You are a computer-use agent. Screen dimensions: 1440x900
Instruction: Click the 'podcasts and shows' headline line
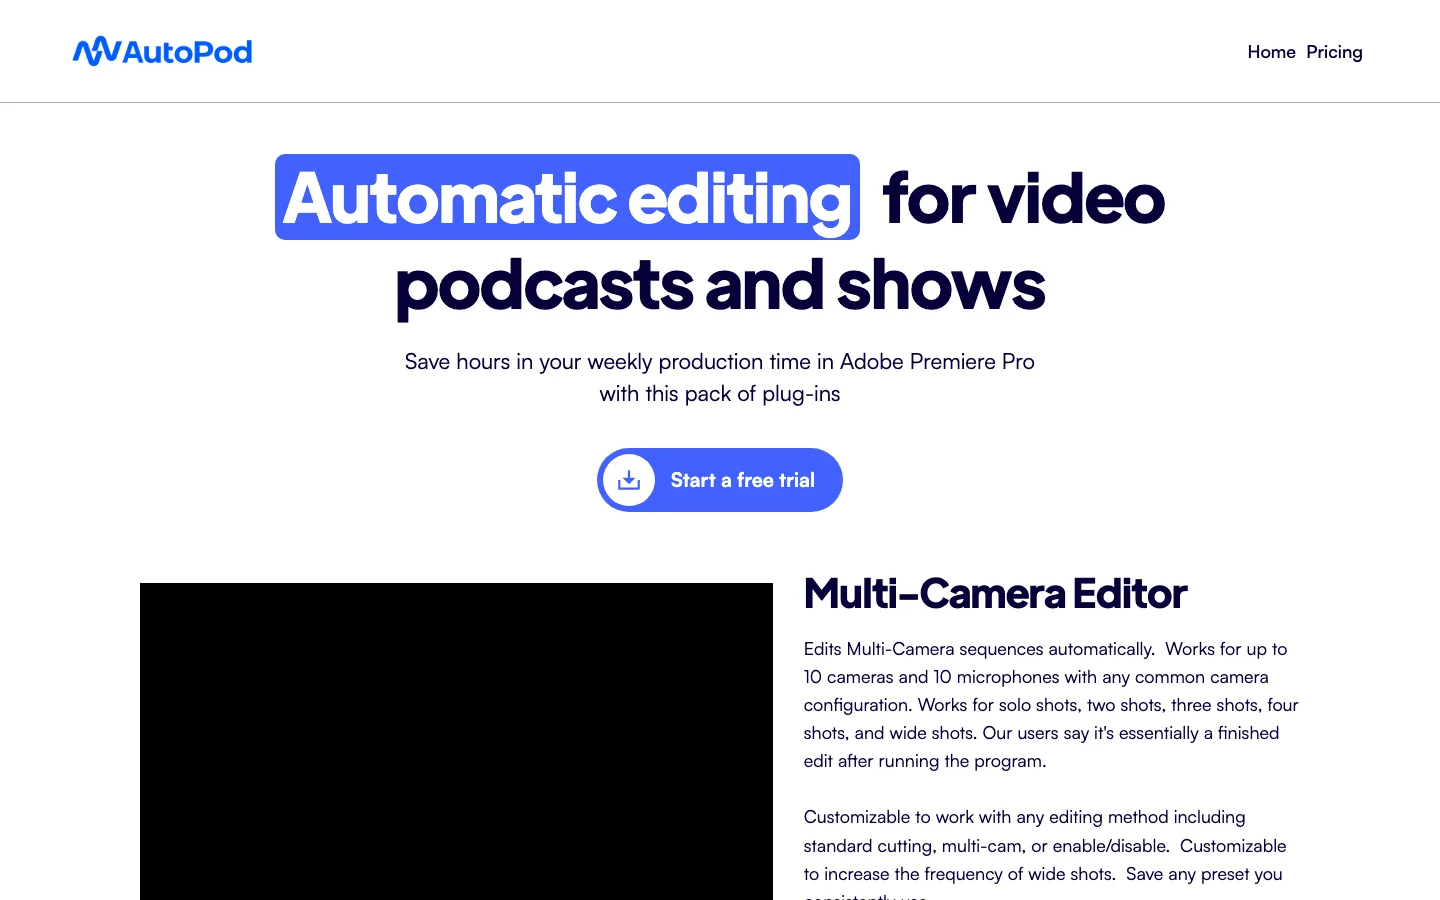click(x=720, y=285)
